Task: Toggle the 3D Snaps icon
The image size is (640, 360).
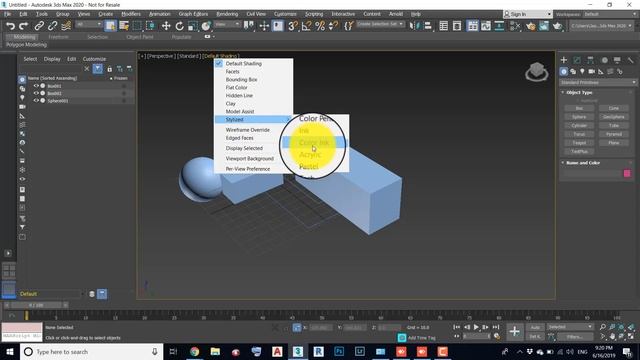Action: pos(293,26)
